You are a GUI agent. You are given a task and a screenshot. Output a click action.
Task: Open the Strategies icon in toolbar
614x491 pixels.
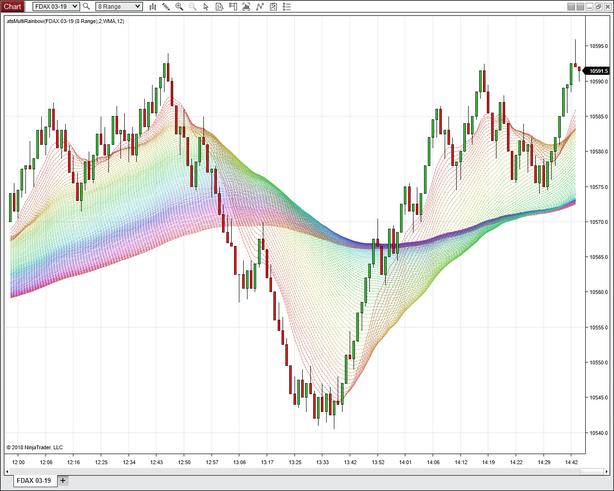(275, 6)
